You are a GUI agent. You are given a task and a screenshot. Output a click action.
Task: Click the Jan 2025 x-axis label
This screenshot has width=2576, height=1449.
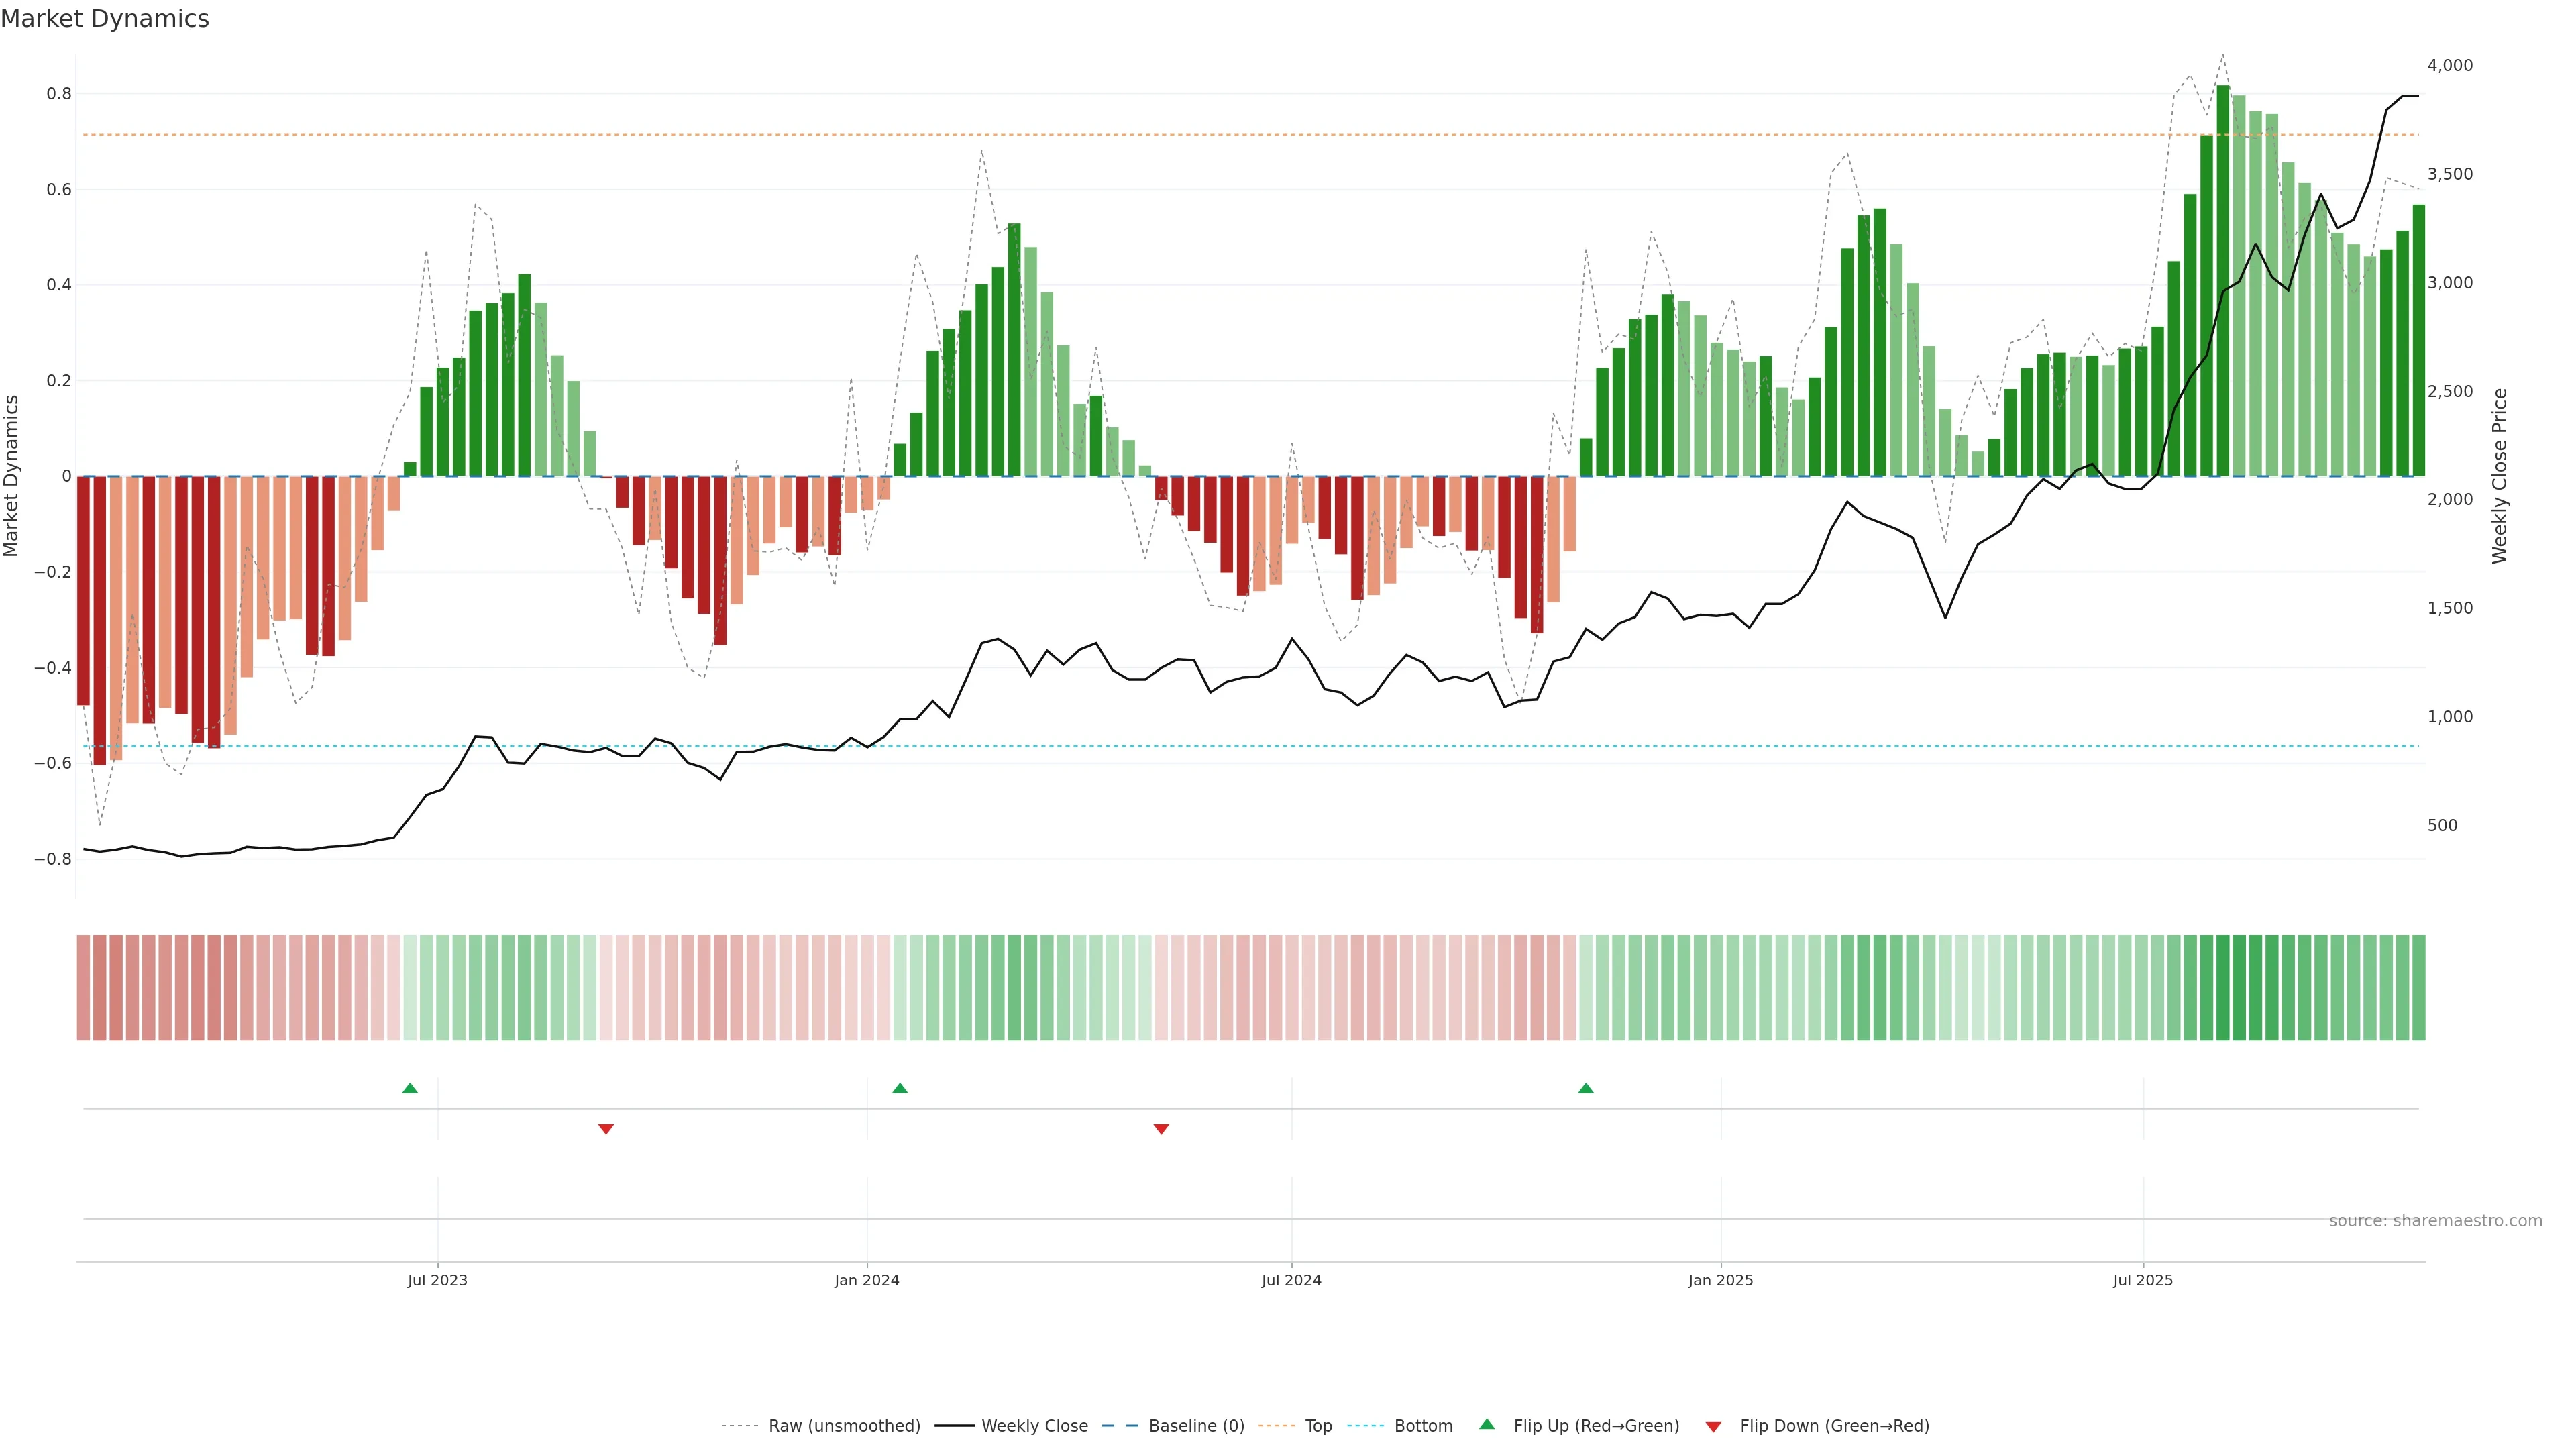1720,1280
